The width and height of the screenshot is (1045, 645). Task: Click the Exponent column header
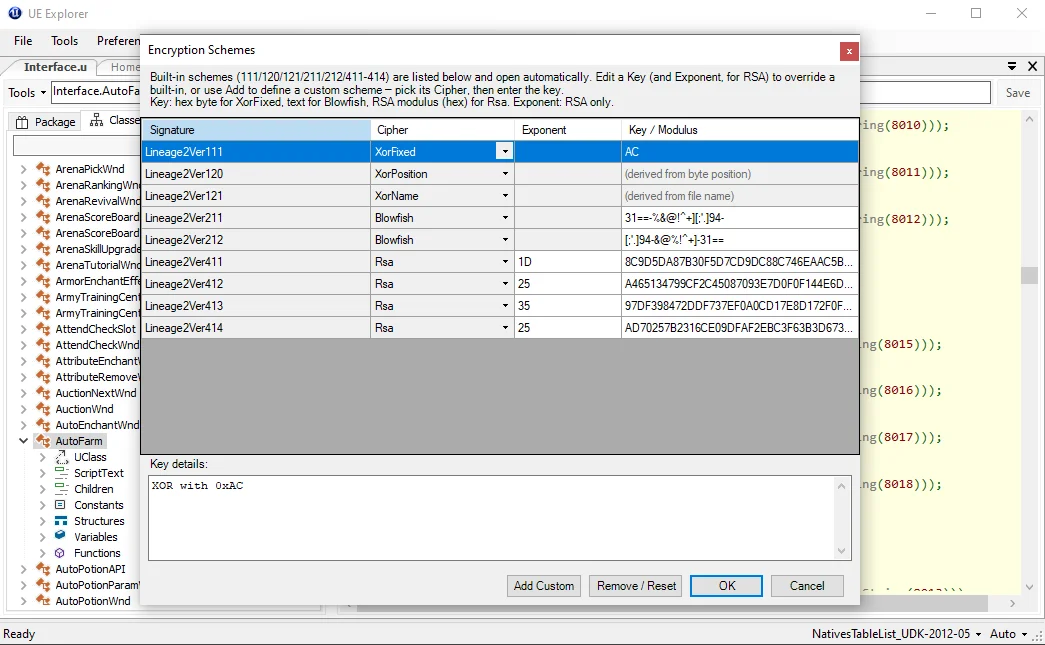[x=568, y=130]
